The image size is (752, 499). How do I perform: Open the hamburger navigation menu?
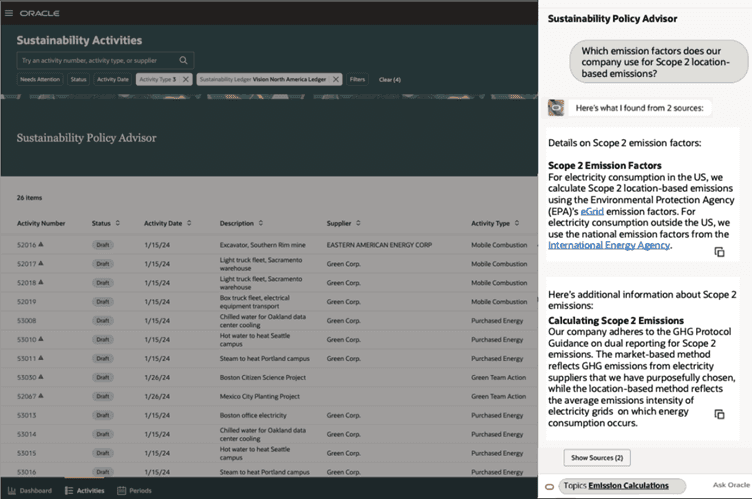[x=9, y=13]
